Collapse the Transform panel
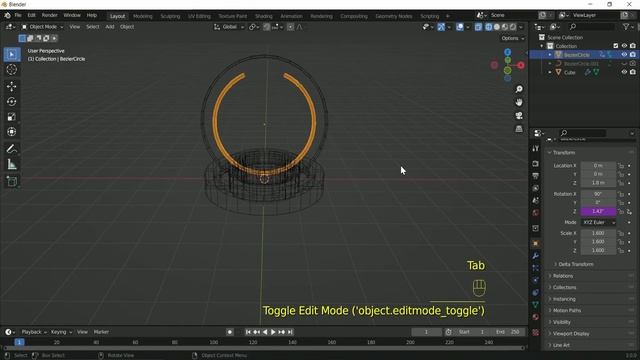Viewport: 640px width, 360px height. 564,152
